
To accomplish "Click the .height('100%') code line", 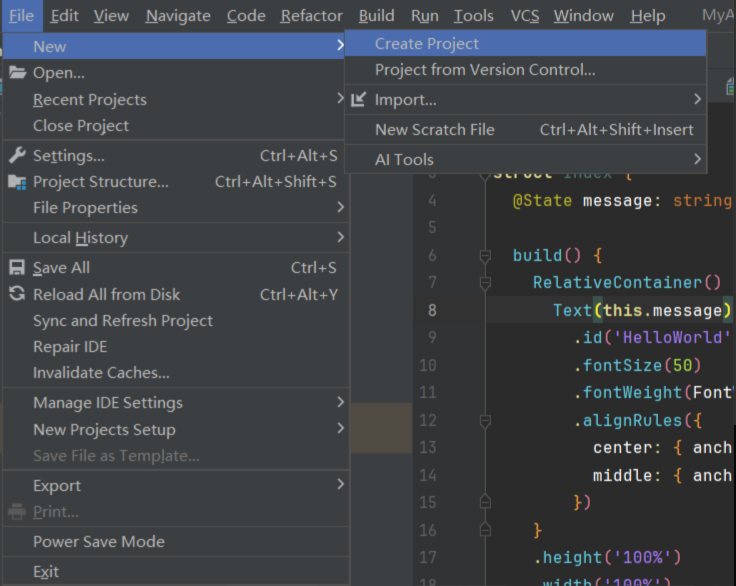I will tap(607, 557).
